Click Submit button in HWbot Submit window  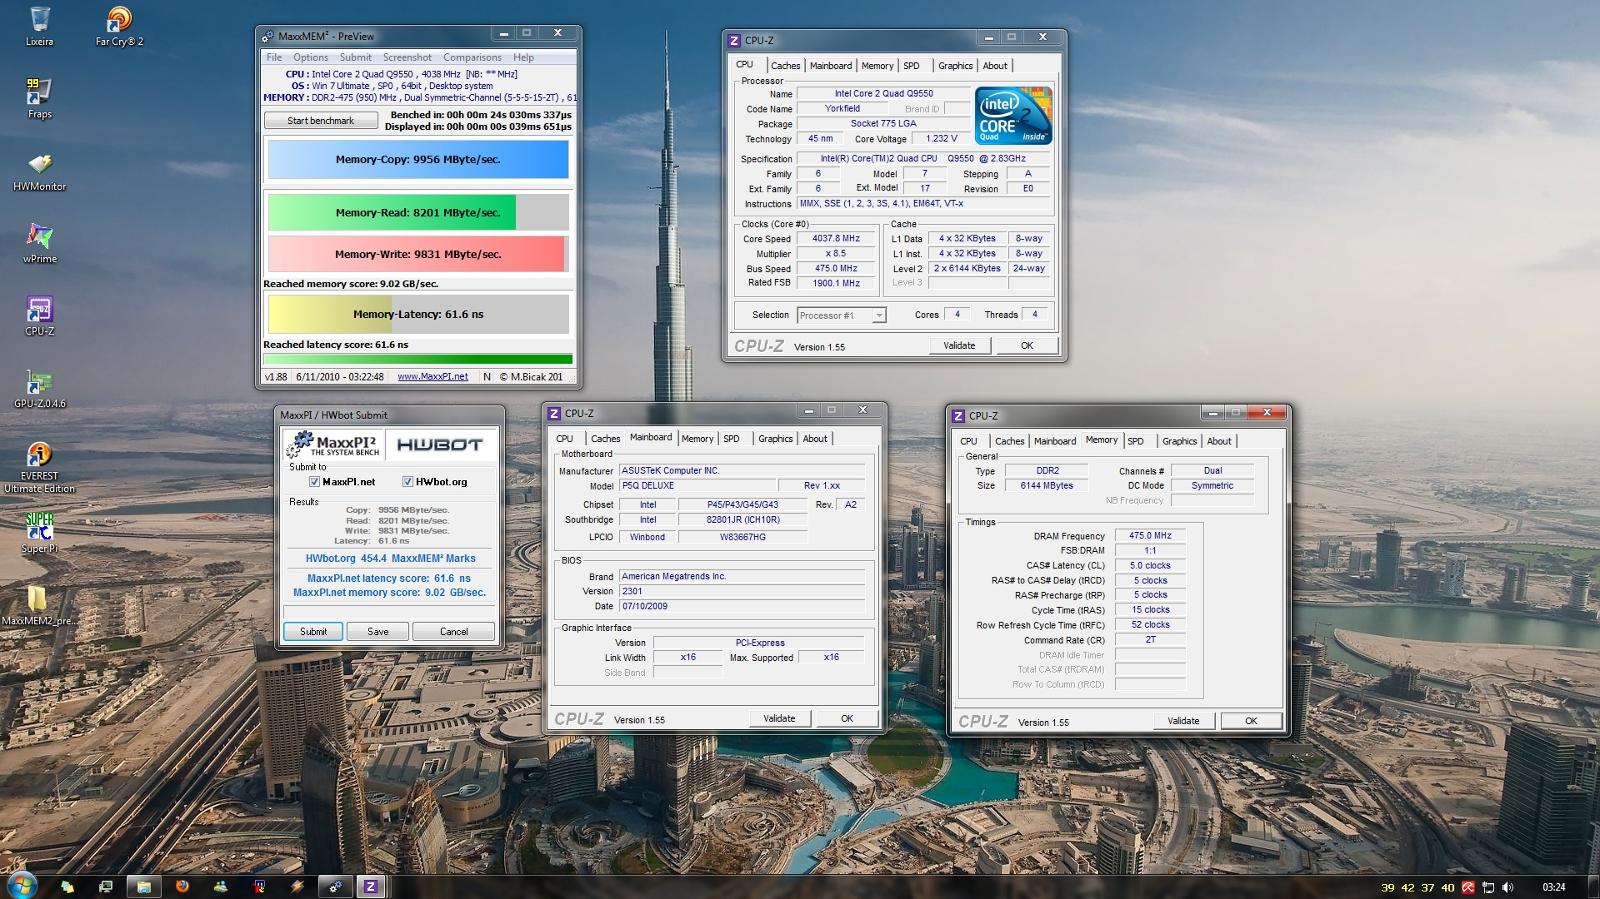(314, 631)
